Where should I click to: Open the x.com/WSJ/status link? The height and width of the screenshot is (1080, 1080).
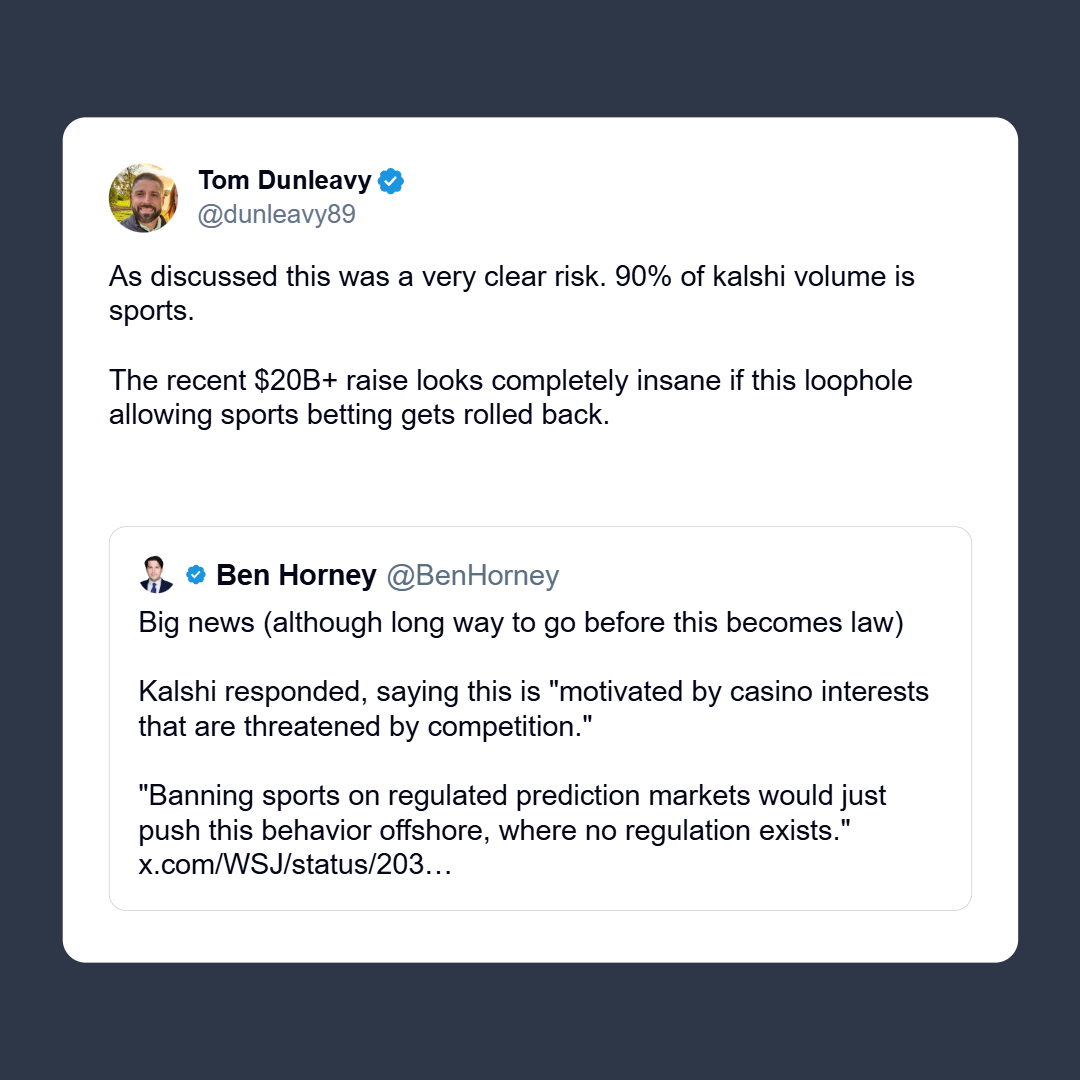pos(295,865)
